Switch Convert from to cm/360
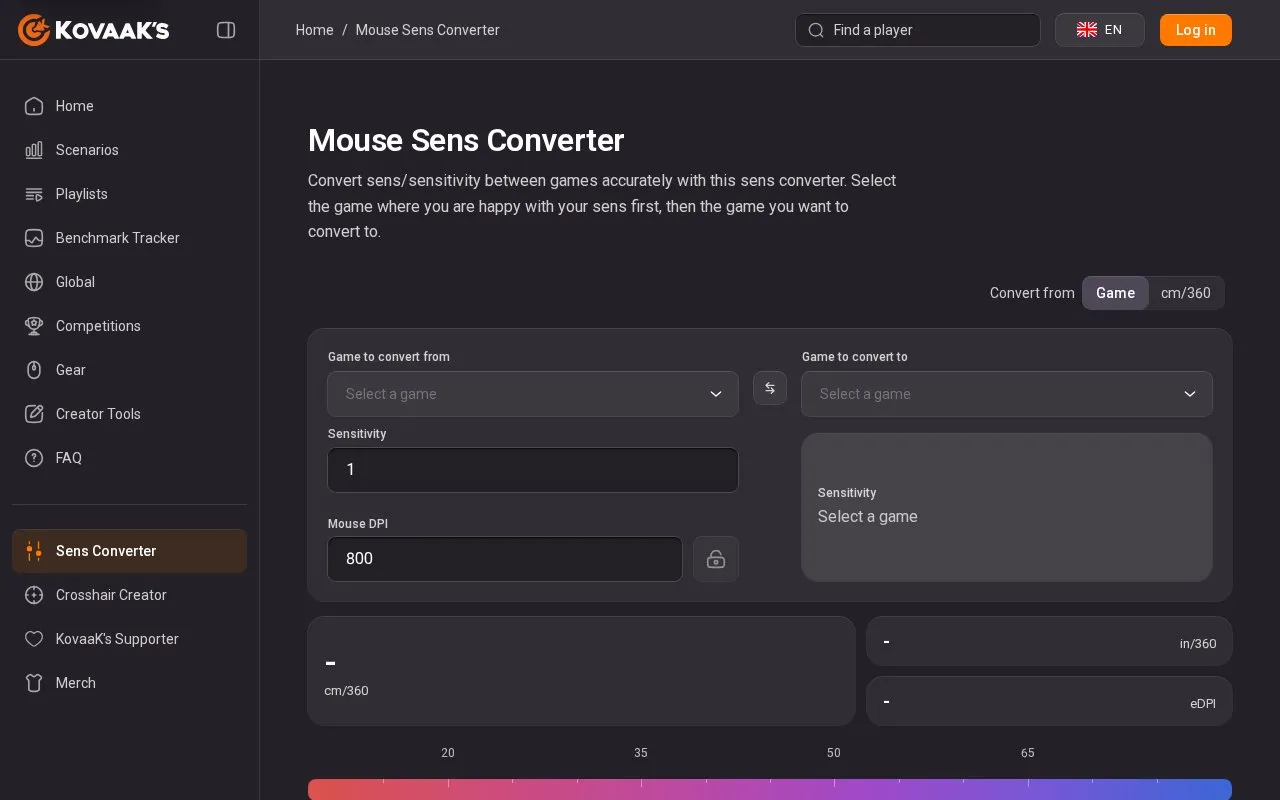The image size is (1280, 800). coord(1186,293)
